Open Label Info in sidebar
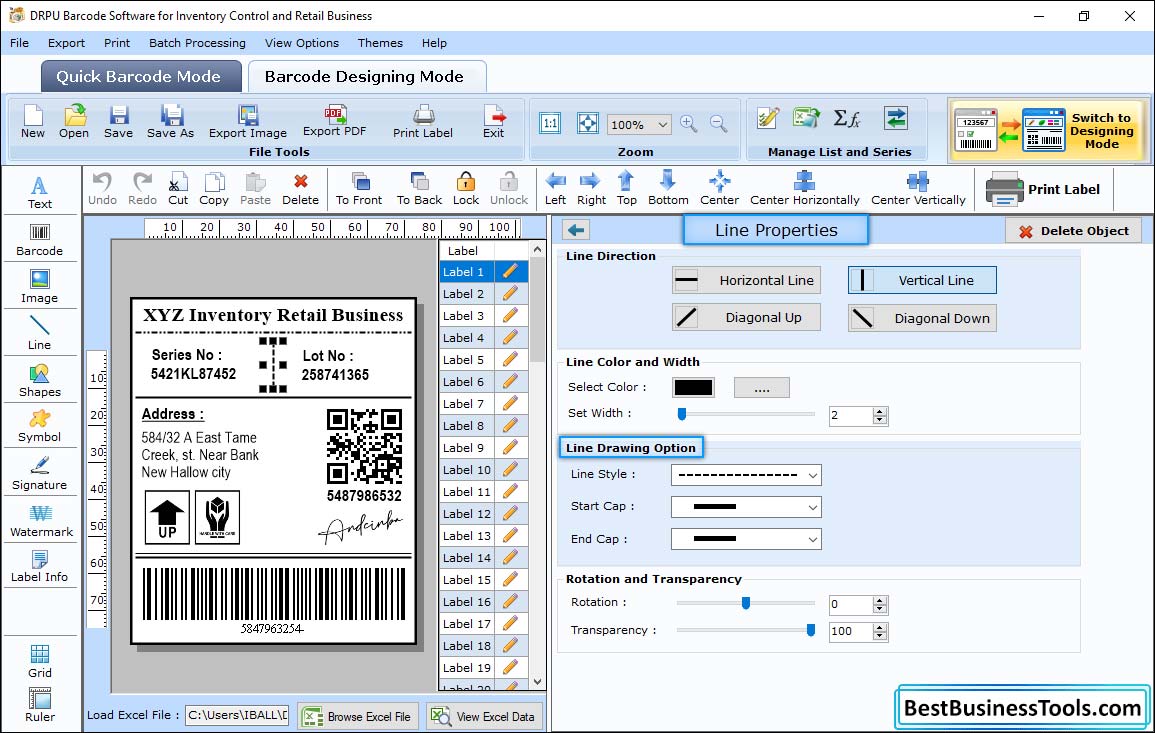Image resolution: width=1155 pixels, height=733 pixels. tap(40, 567)
